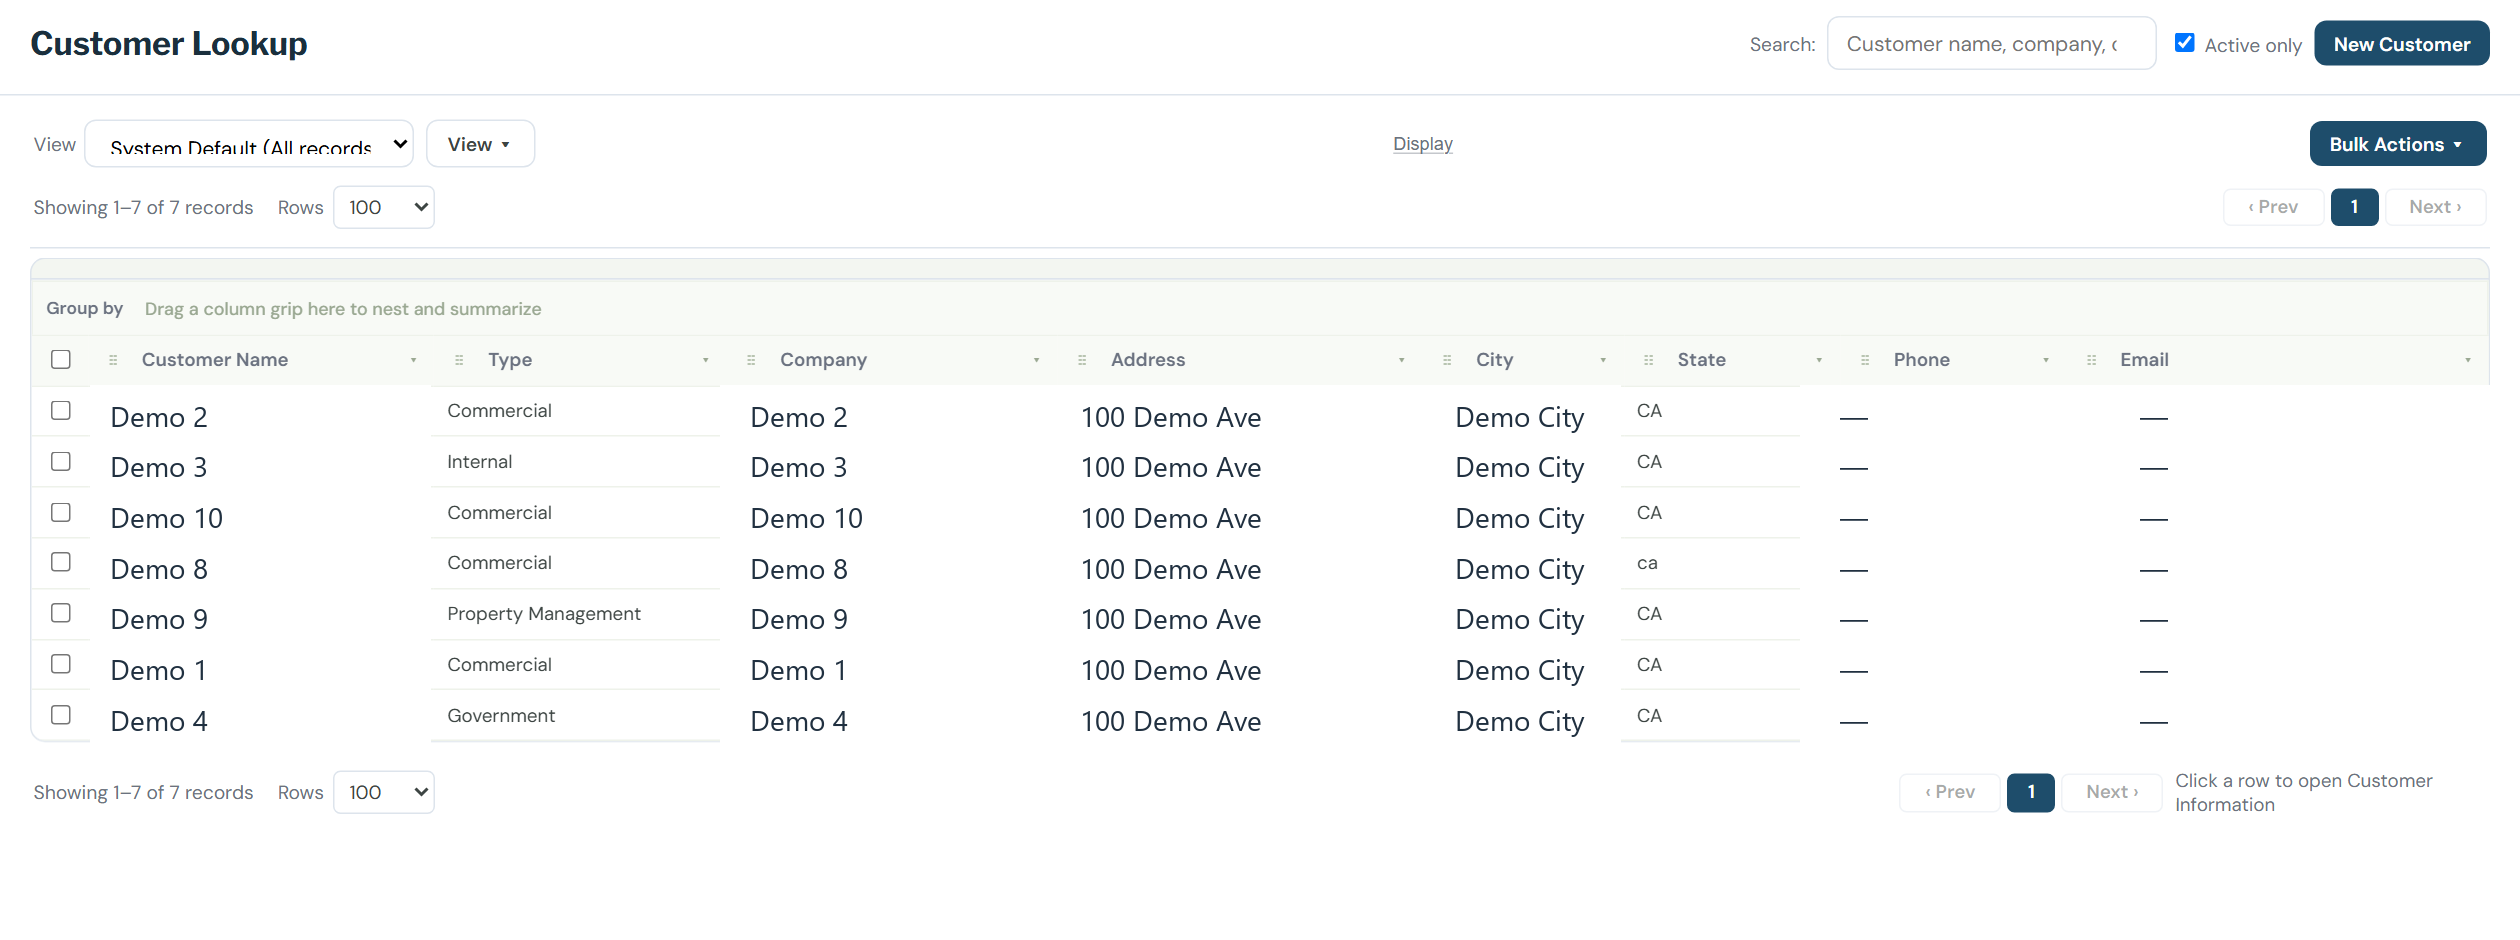Click the top Next page button
The height and width of the screenshot is (940, 2520).
pyautogui.click(x=2435, y=207)
